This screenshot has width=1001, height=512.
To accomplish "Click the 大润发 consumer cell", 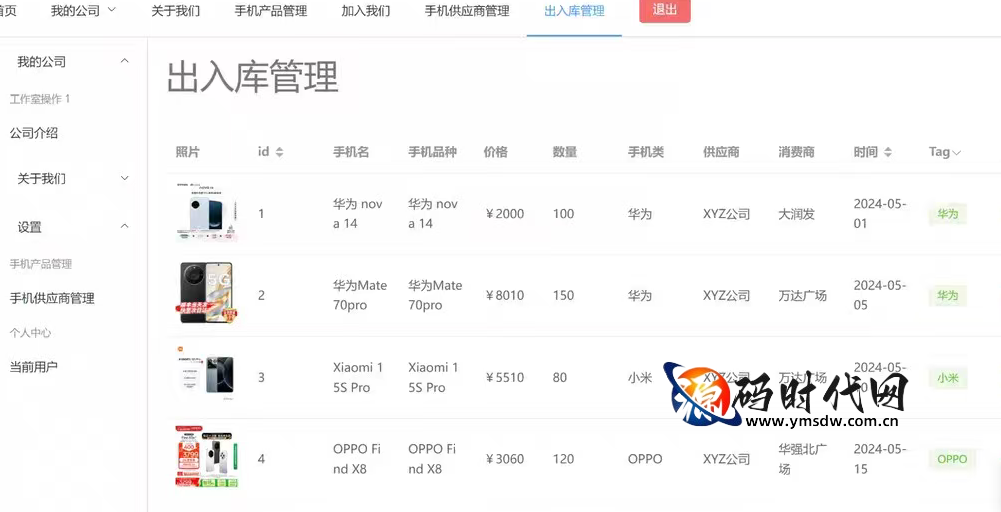I will pos(797,214).
